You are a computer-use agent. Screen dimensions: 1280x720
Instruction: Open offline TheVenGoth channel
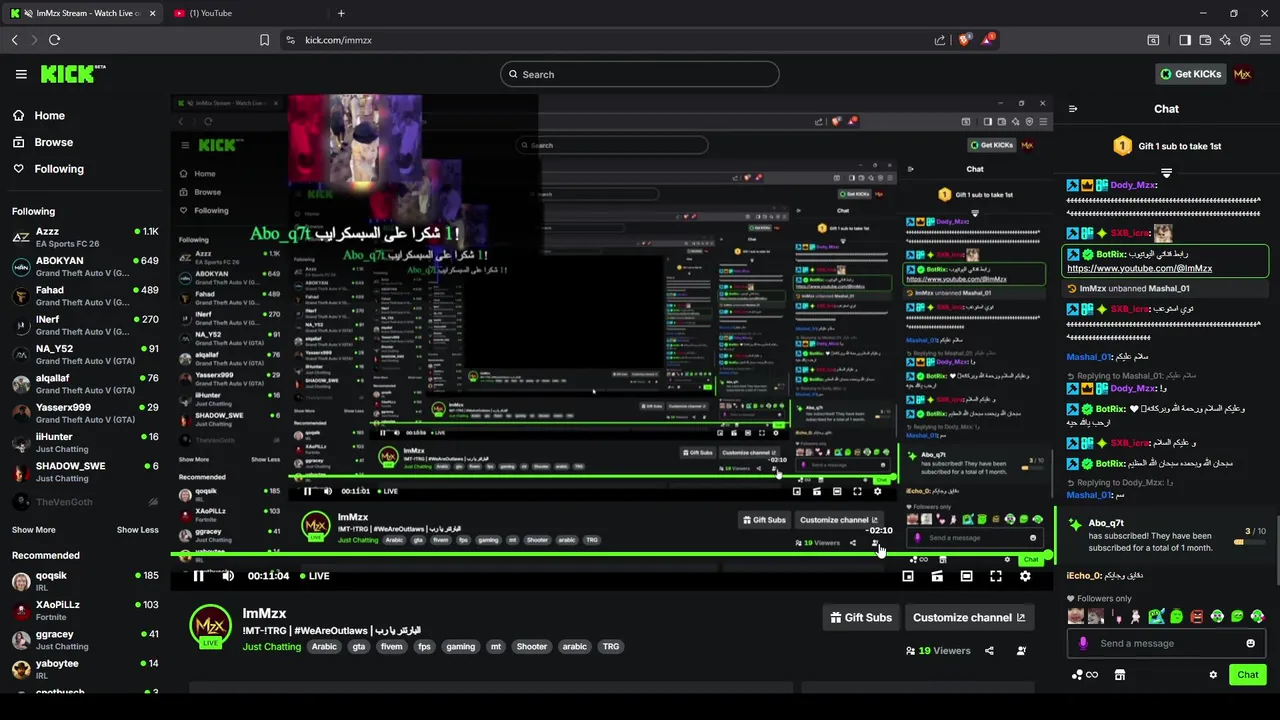pyautogui.click(x=85, y=502)
